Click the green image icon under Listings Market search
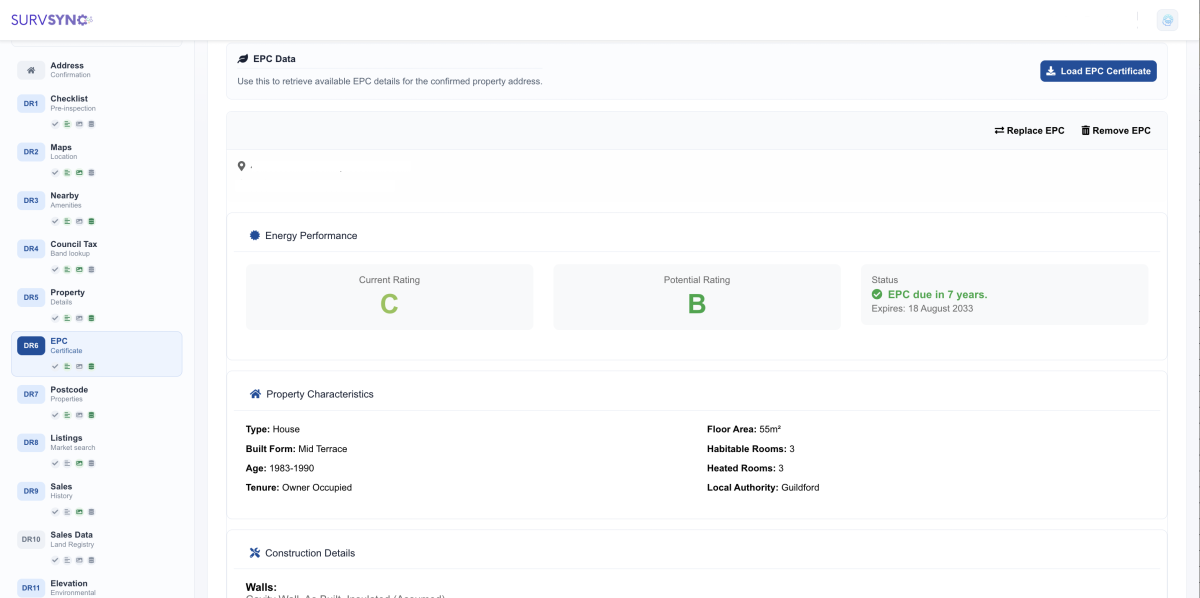The image size is (1200, 598). [79, 464]
